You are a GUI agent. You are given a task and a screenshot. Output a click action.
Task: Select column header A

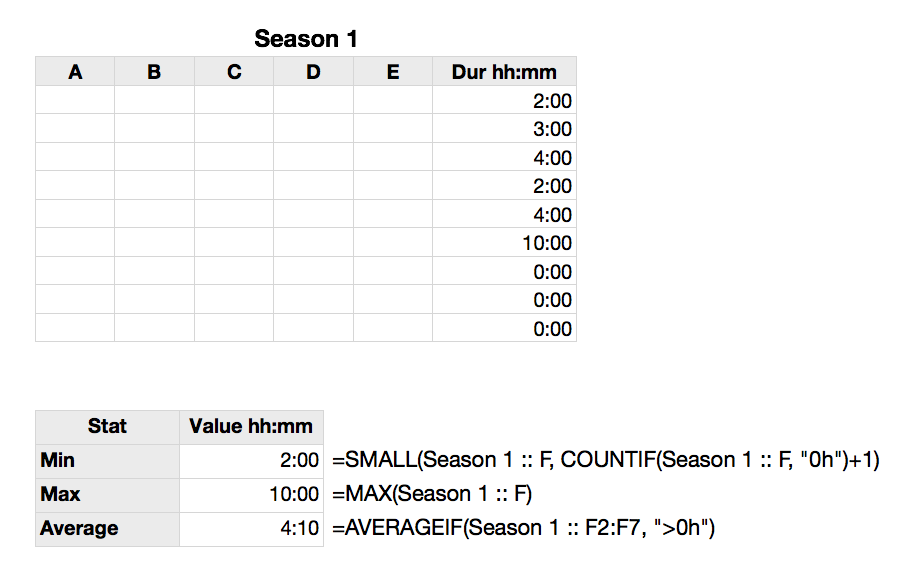75,72
